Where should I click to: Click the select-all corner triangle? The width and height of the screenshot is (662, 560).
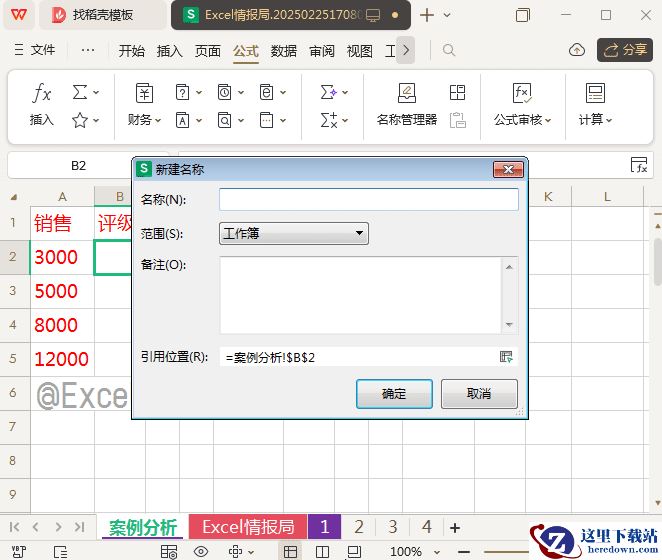point(14,197)
